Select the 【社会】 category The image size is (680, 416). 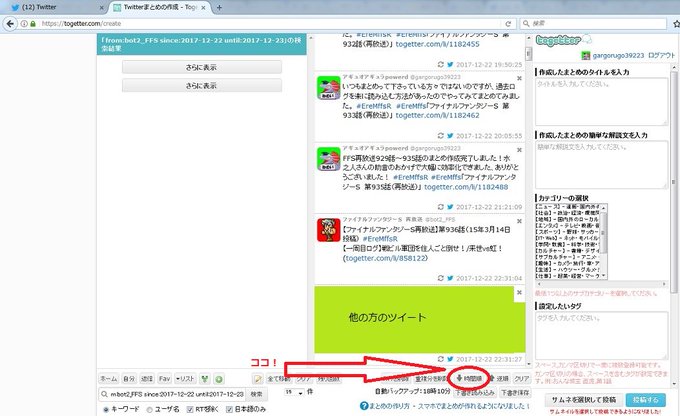tap(568, 213)
